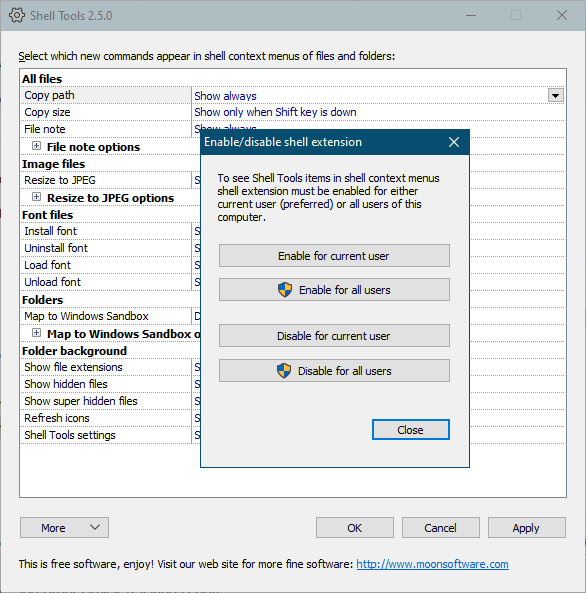586x593 pixels.
Task: Click the Apply button
Action: click(x=527, y=528)
